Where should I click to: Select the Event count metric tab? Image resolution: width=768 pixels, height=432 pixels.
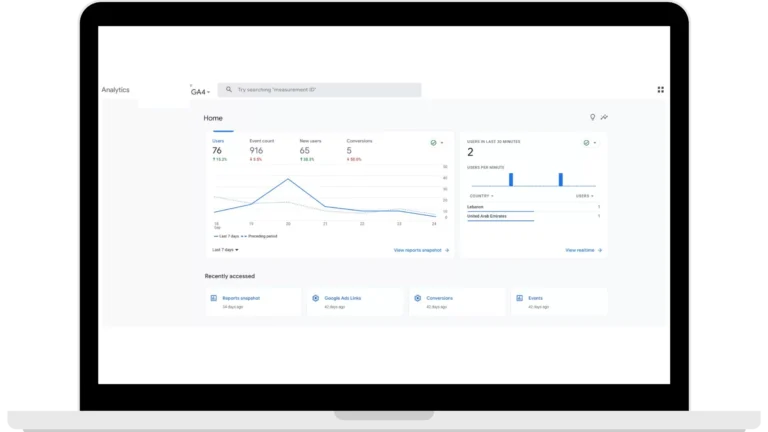(x=262, y=150)
